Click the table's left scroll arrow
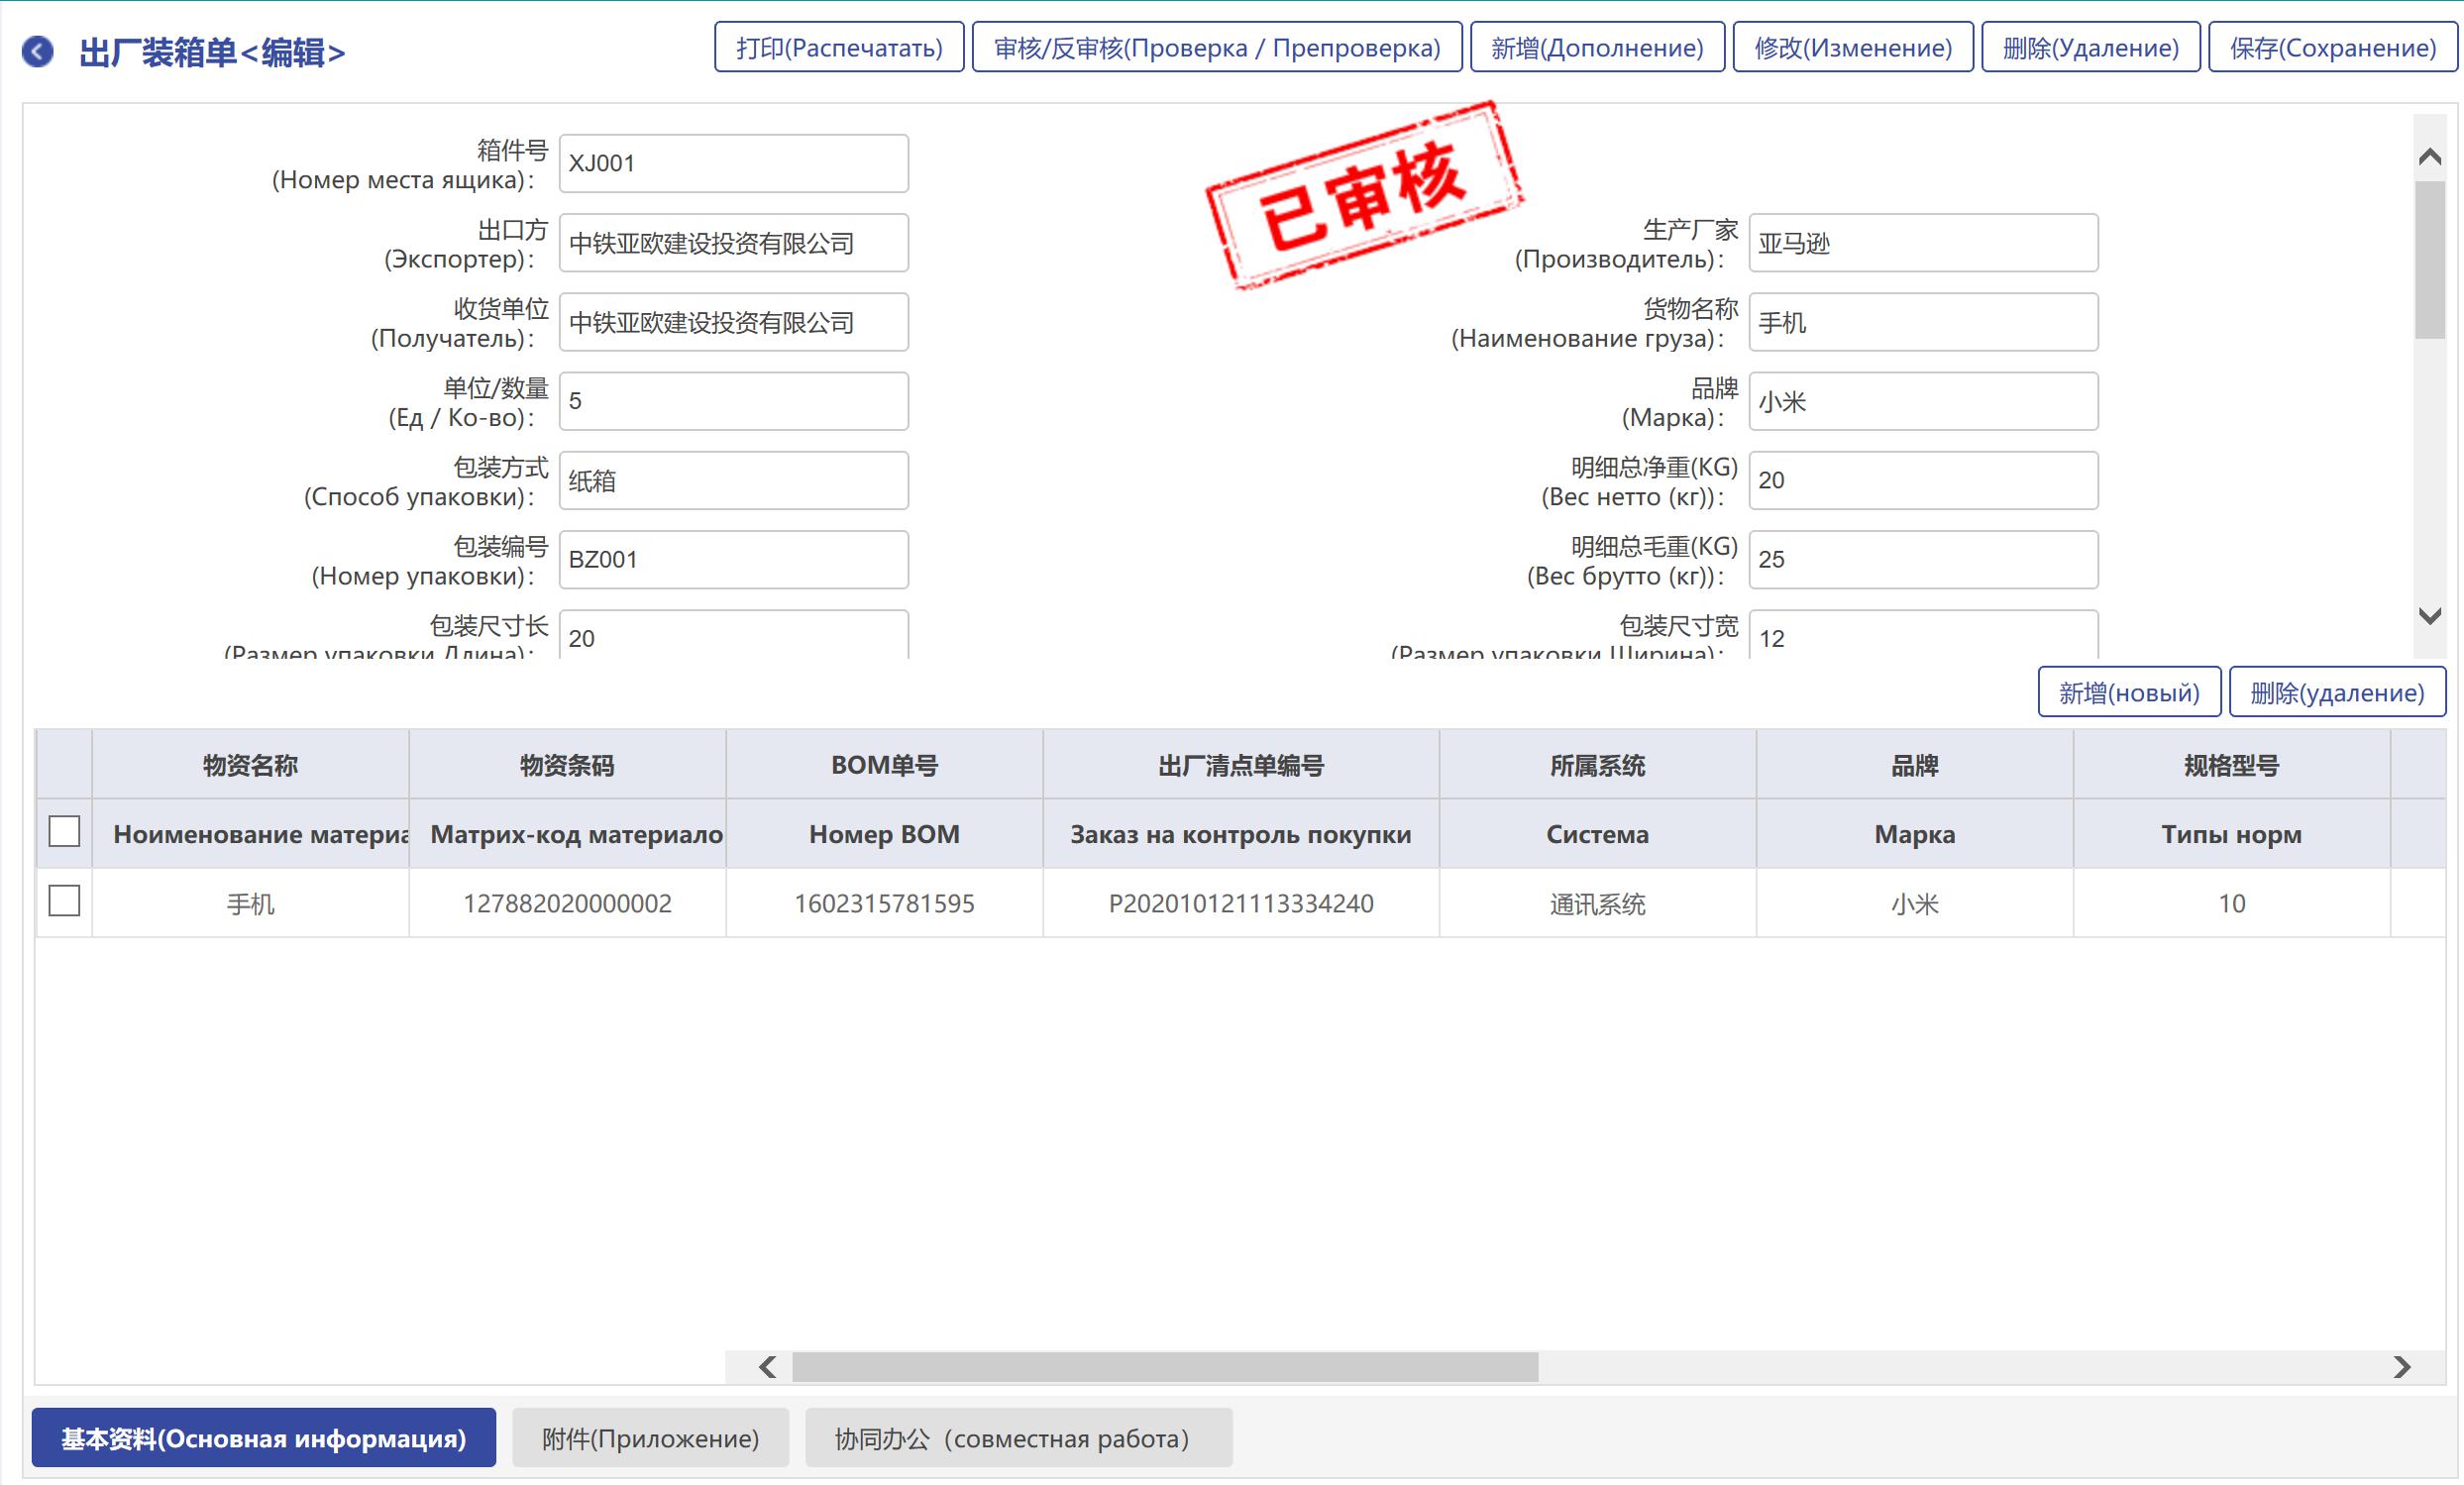Viewport: 2464px width, 1485px height. pos(767,1366)
